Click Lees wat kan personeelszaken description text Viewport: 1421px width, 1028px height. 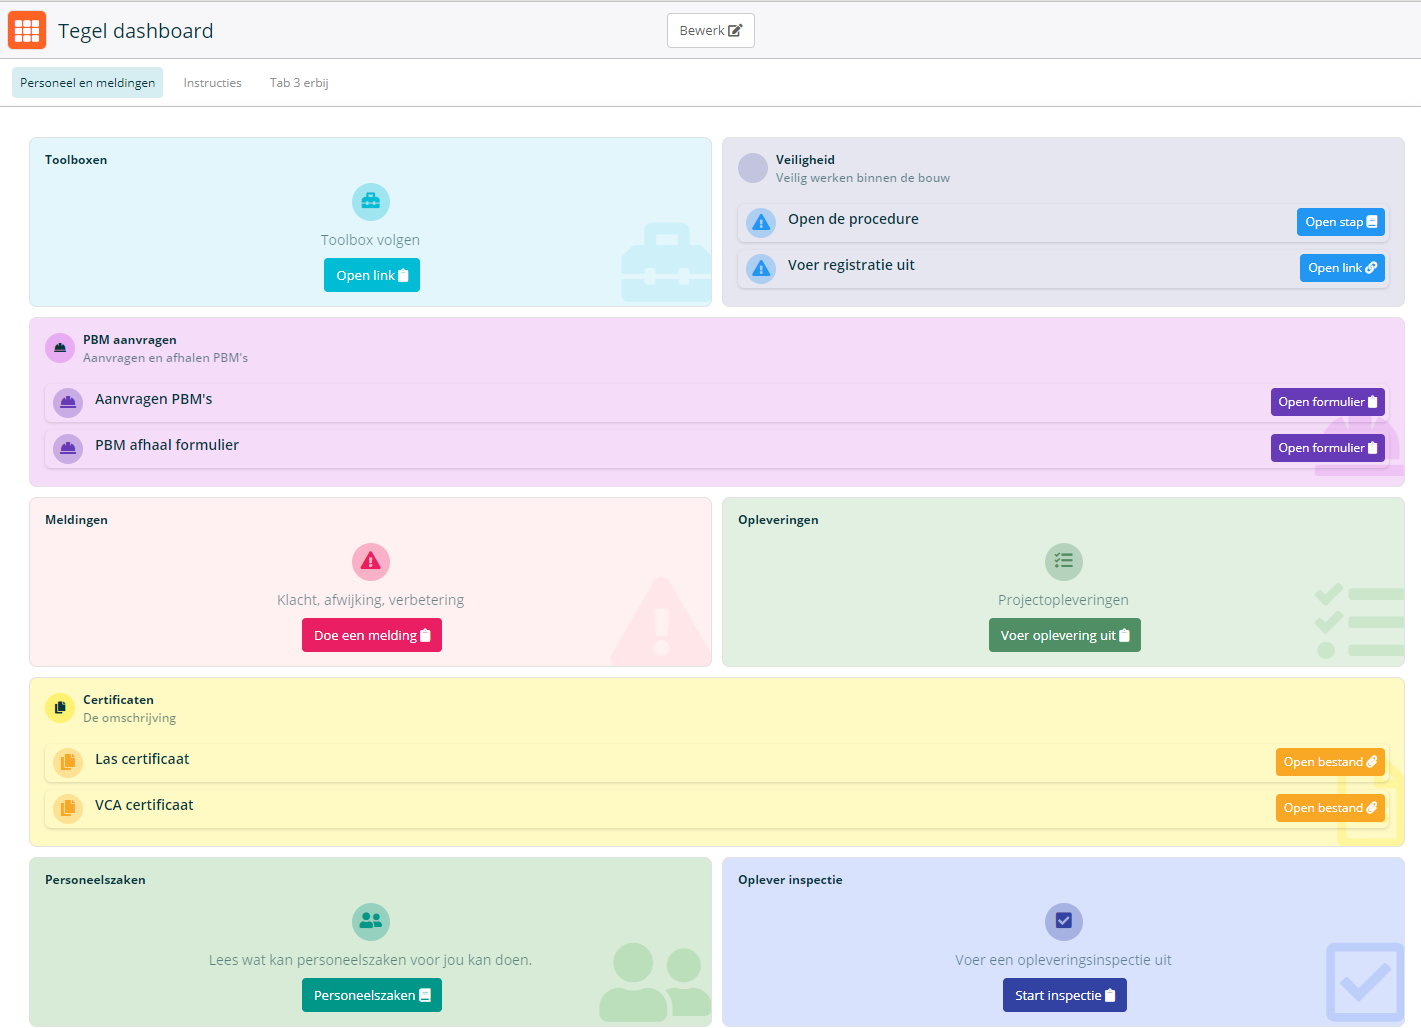pos(370,960)
